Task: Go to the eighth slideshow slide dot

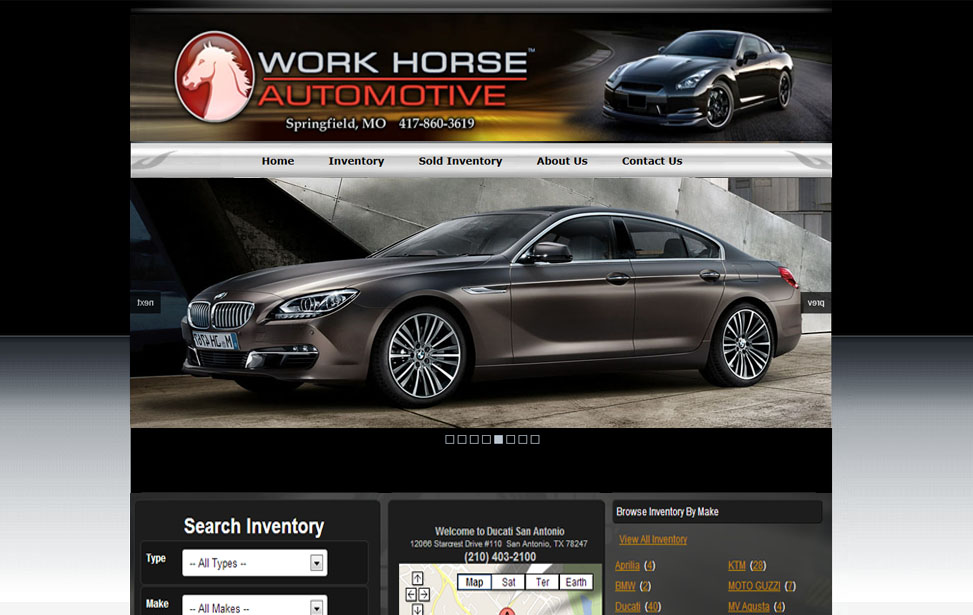Action: (x=535, y=439)
